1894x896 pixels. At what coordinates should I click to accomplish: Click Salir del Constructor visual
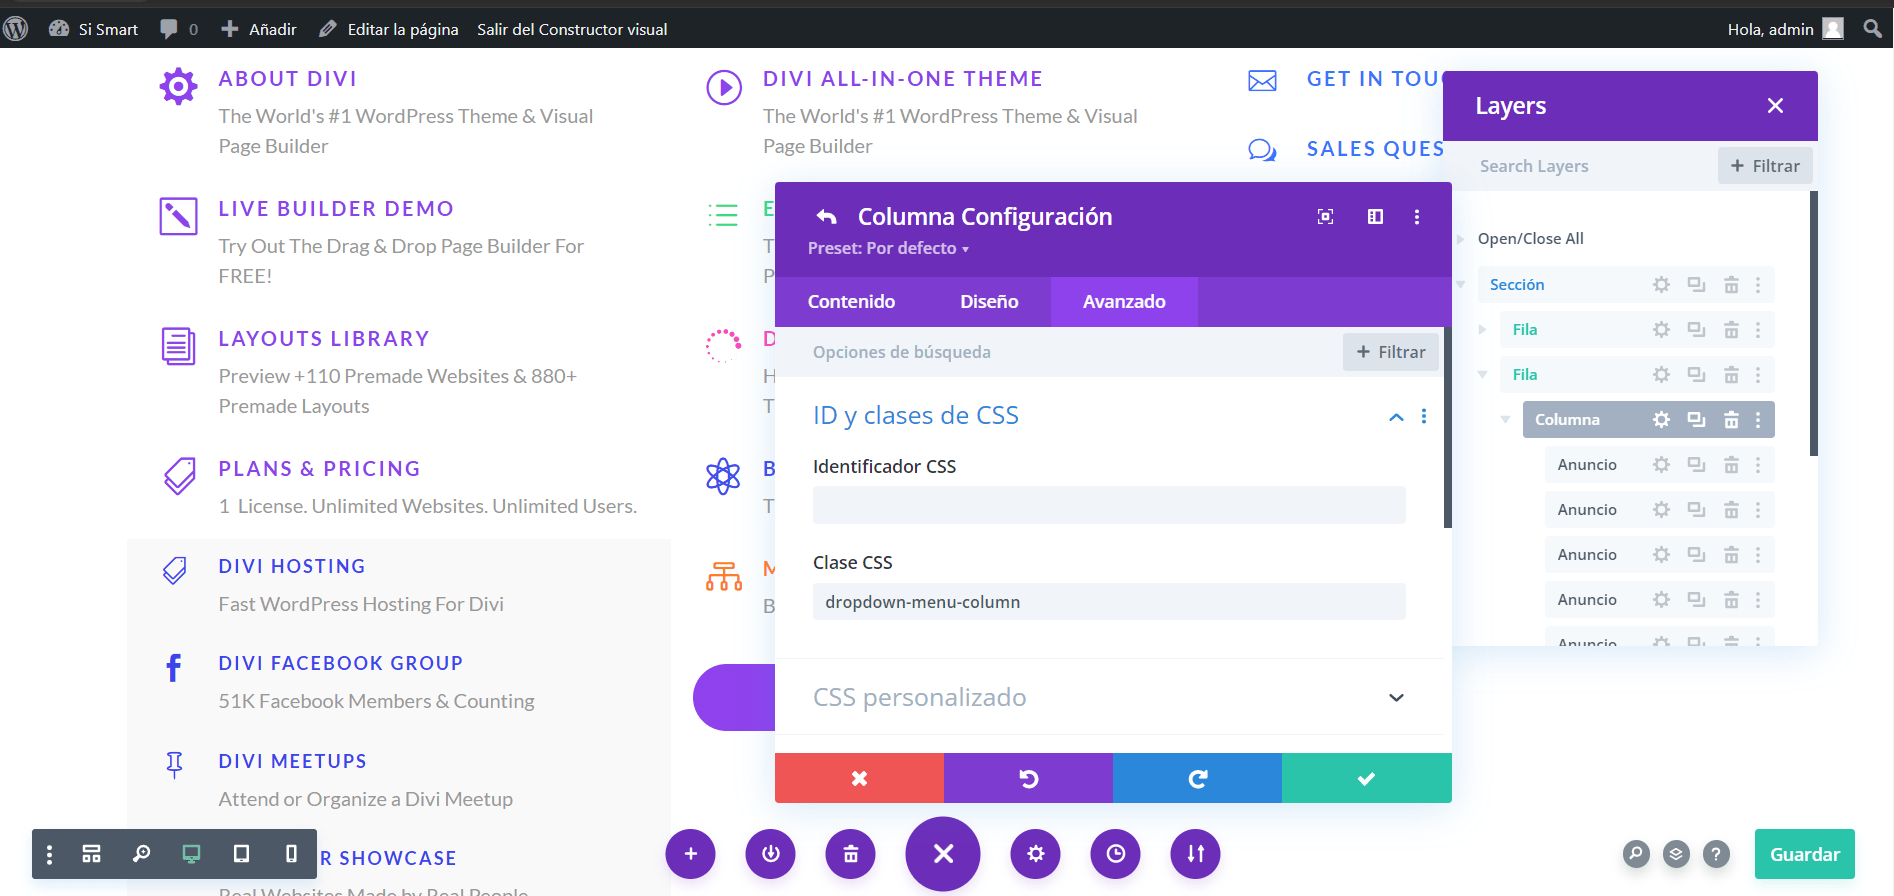point(572,29)
